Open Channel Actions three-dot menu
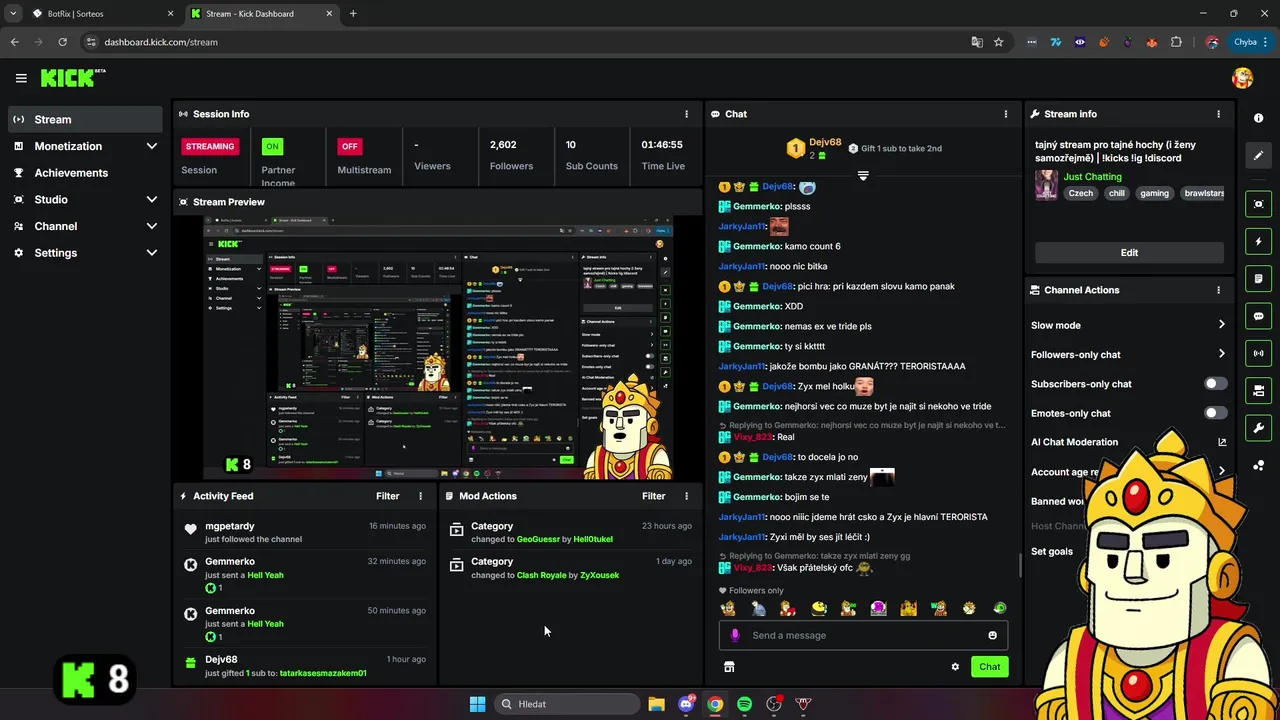 (1218, 290)
